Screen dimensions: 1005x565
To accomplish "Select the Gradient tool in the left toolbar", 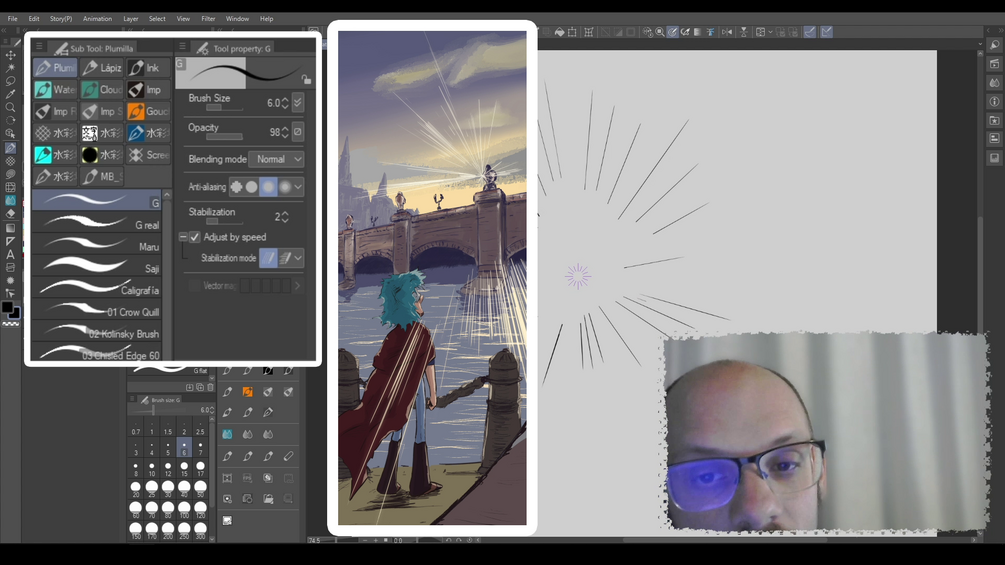I will pyautogui.click(x=10, y=227).
